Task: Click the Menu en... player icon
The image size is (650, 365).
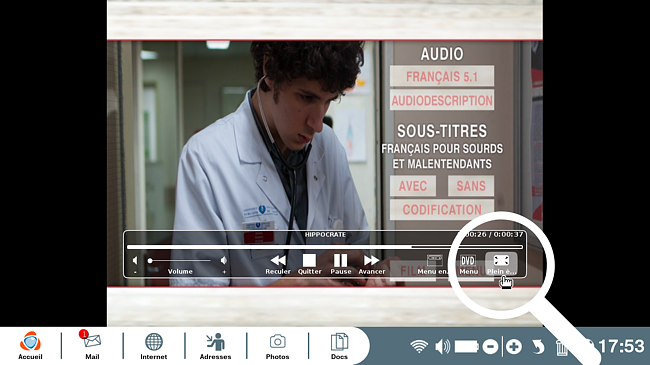Action: pos(434,264)
